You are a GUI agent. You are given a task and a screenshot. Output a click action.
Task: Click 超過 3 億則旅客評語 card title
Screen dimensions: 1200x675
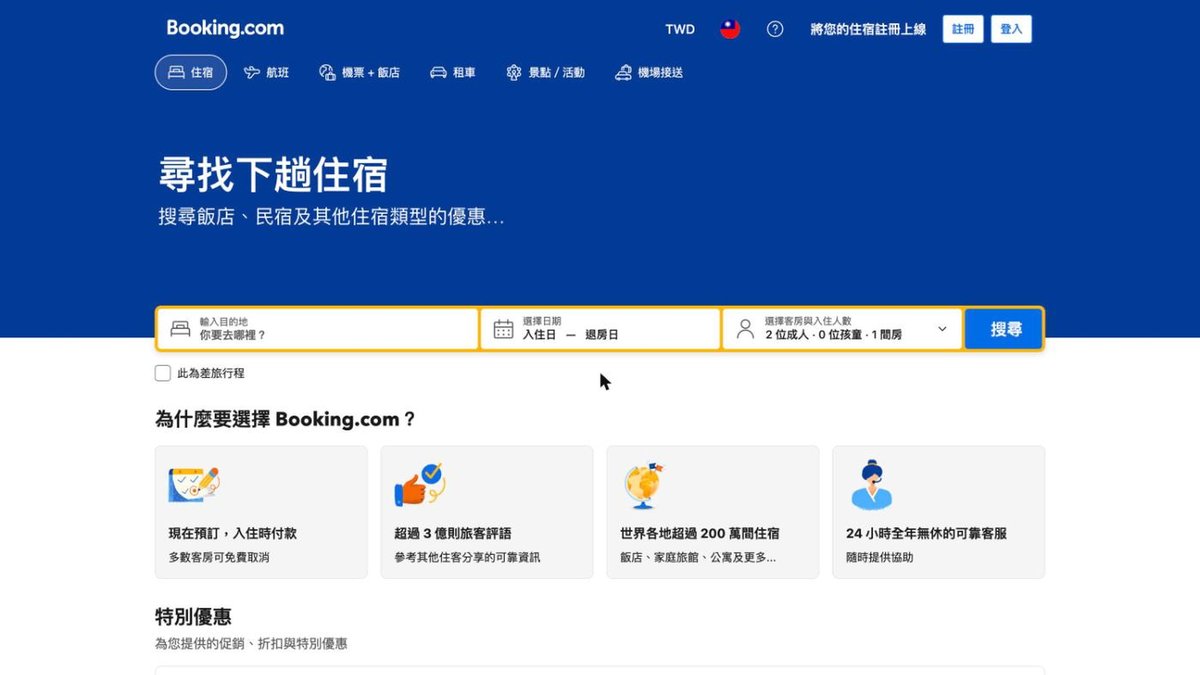coord(453,534)
